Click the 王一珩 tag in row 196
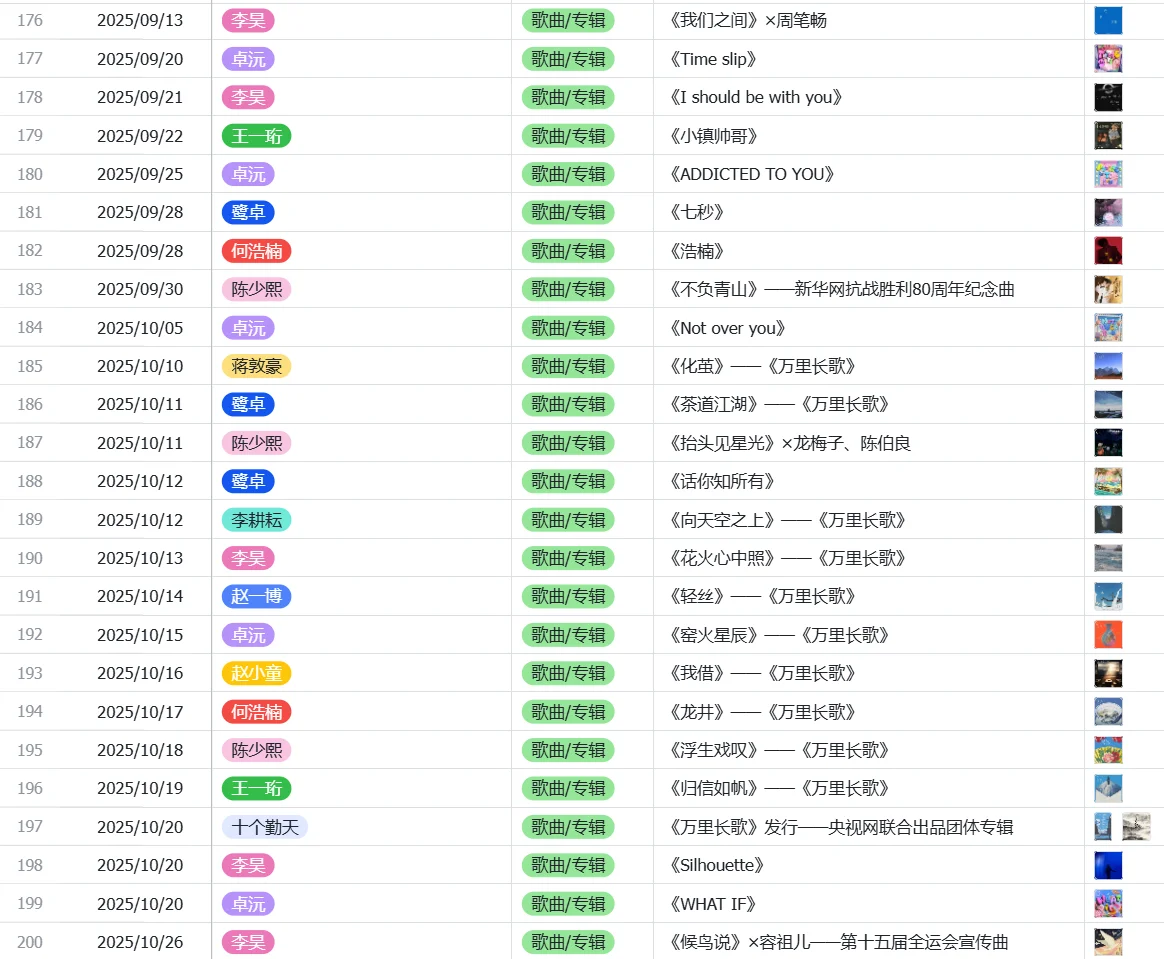Screen dimensions: 1164x959 point(256,788)
